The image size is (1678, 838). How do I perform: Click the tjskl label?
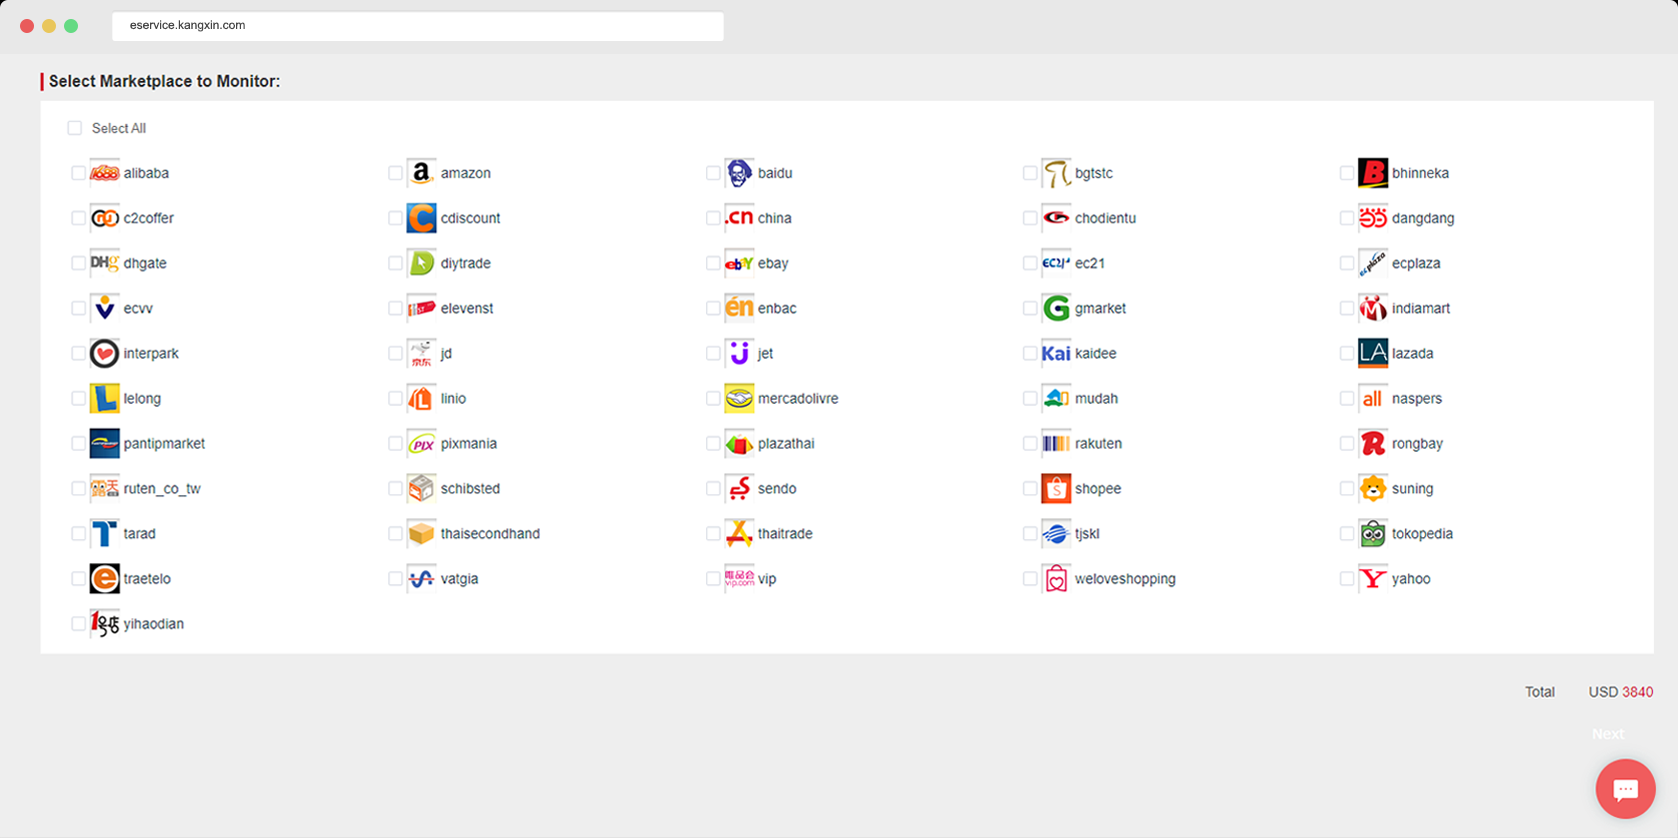[x=1087, y=533]
